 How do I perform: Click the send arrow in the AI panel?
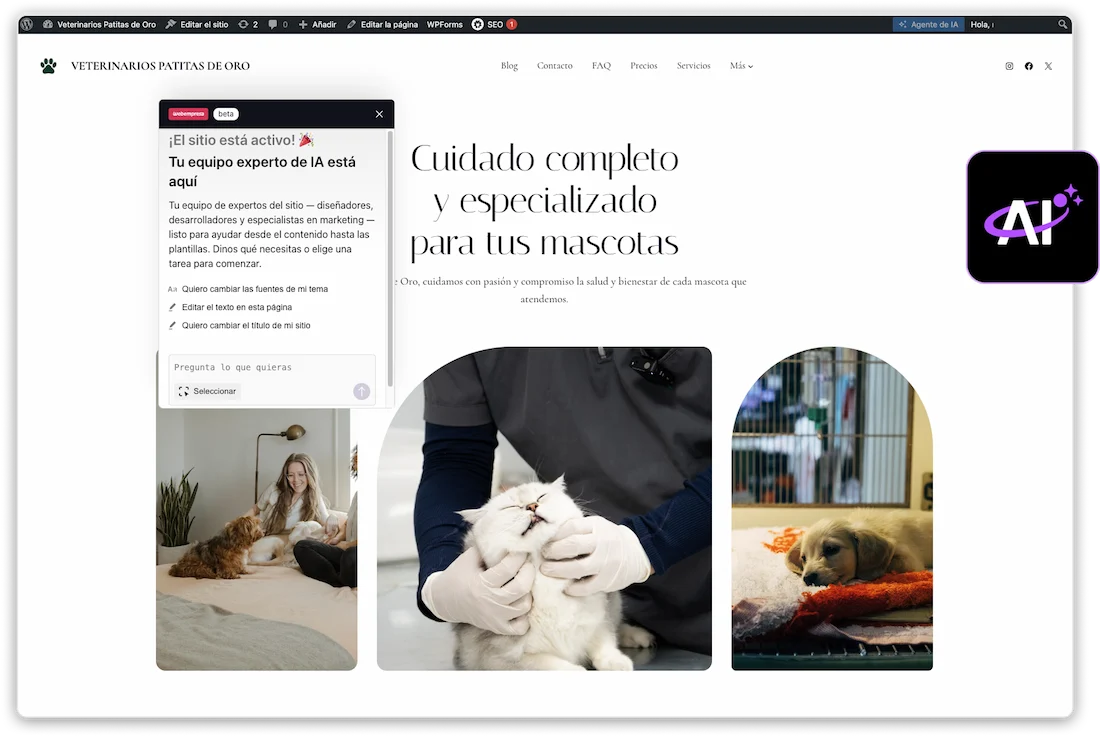tap(361, 391)
